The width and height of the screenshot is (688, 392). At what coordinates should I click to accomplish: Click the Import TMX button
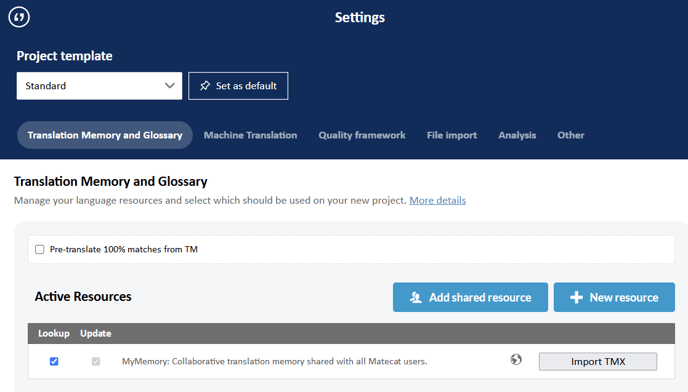[598, 362]
